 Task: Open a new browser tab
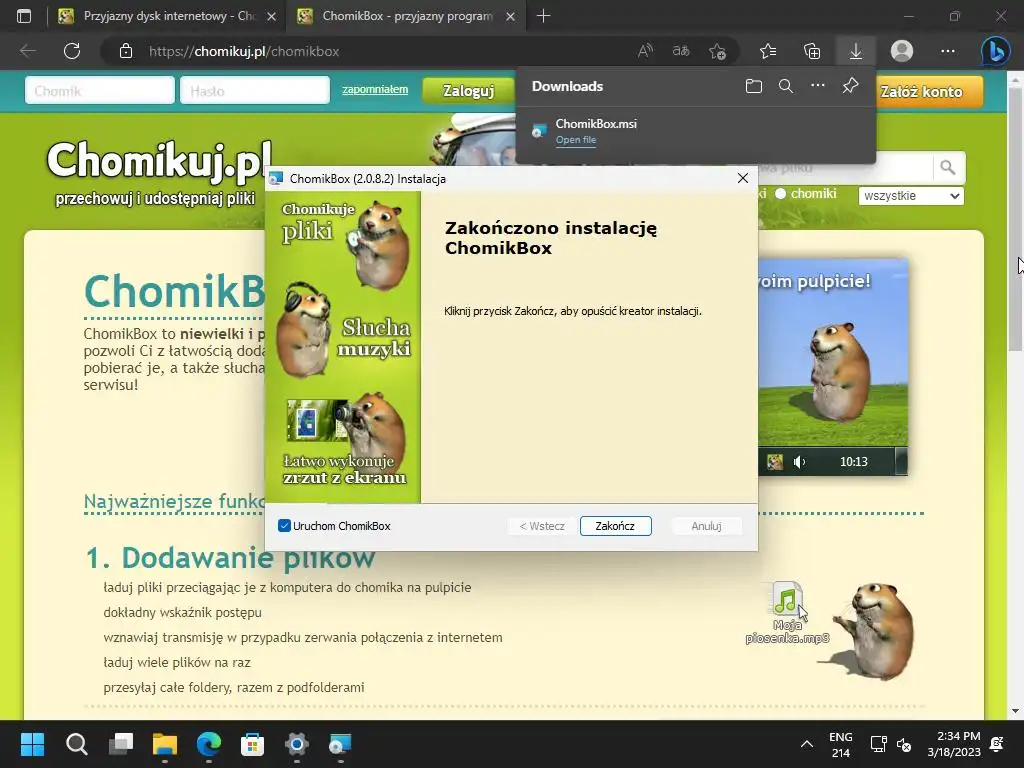543,16
